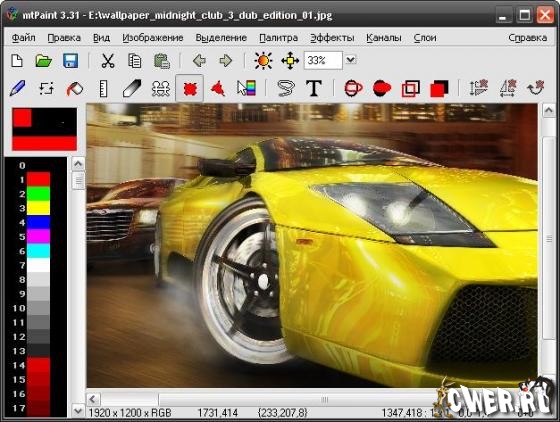The image size is (560, 422).
Task: Select the Lasso Selection tool
Action: click(x=286, y=88)
